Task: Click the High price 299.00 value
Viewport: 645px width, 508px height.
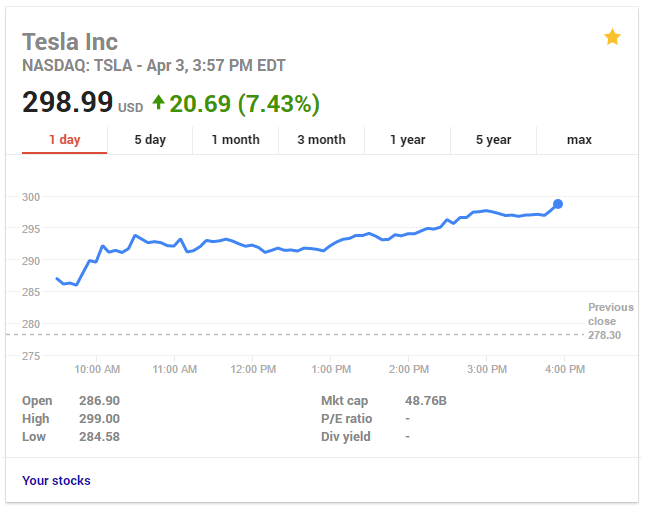Action: click(100, 418)
